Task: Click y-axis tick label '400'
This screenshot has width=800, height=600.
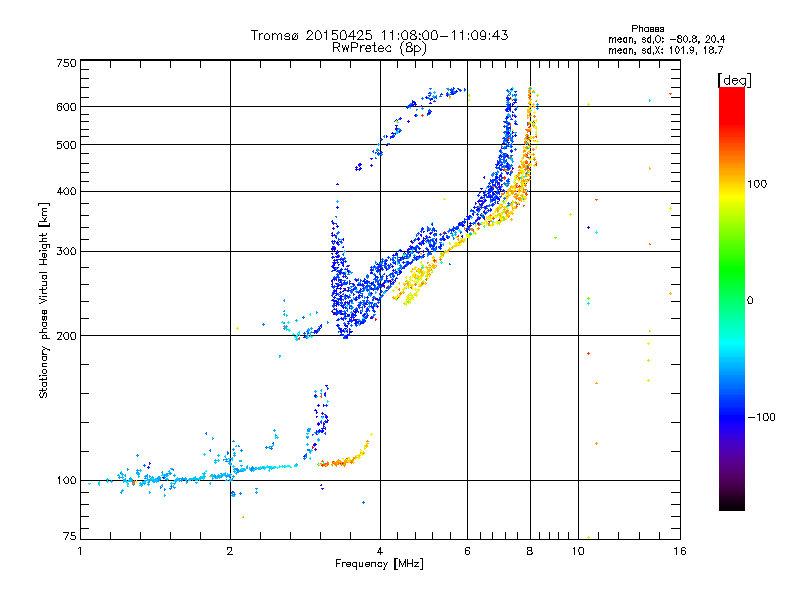Action: click(66, 192)
